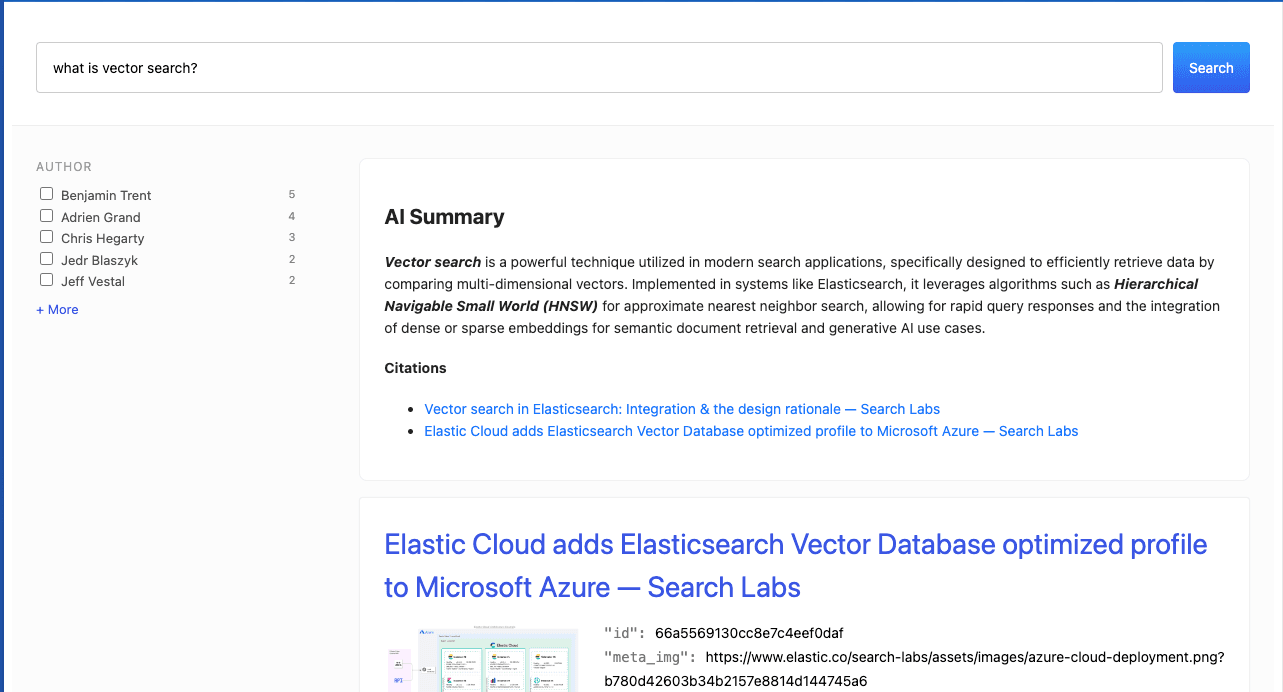
Task: Open the 'Elastic Cloud adds Elasticsearch Vector Database' article
Action: tap(795, 565)
